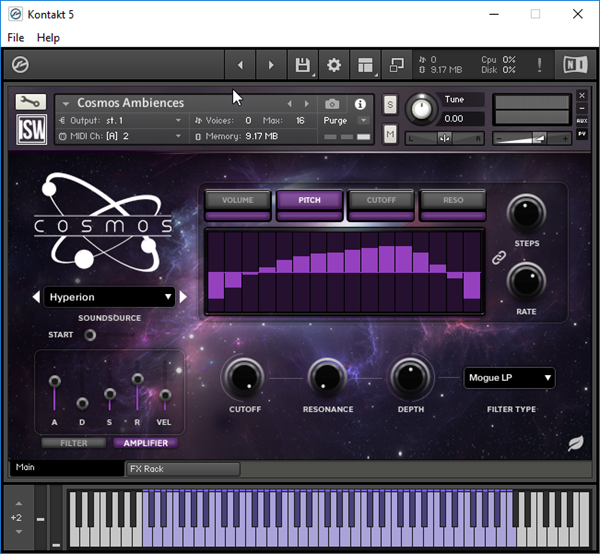Open the Output st. 1 dropdown
Viewport: 600px width, 554px height.
pos(121,121)
